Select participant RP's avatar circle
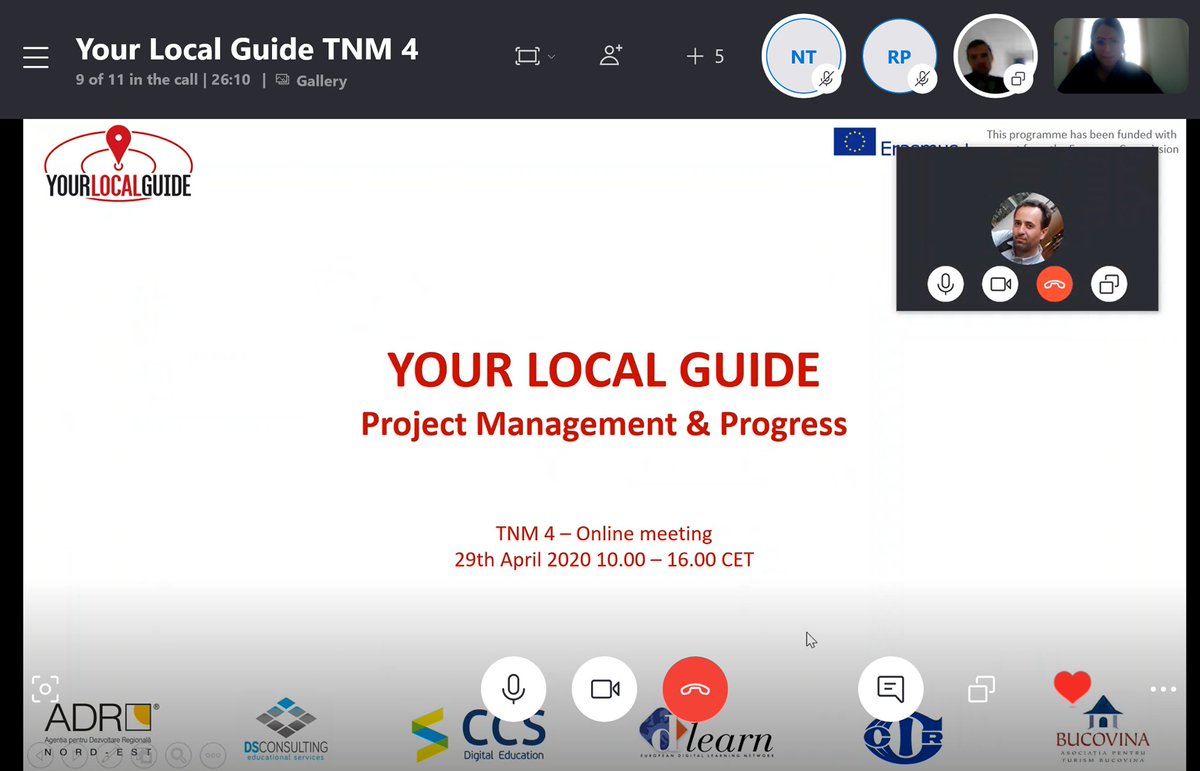 tap(899, 55)
